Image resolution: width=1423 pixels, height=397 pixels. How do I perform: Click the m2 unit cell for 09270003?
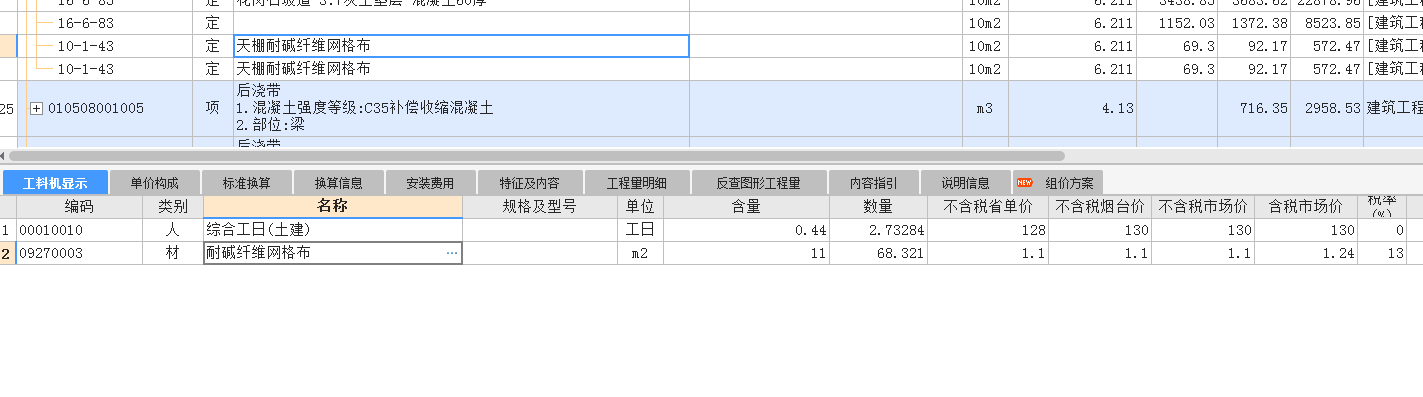click(640, 253)
